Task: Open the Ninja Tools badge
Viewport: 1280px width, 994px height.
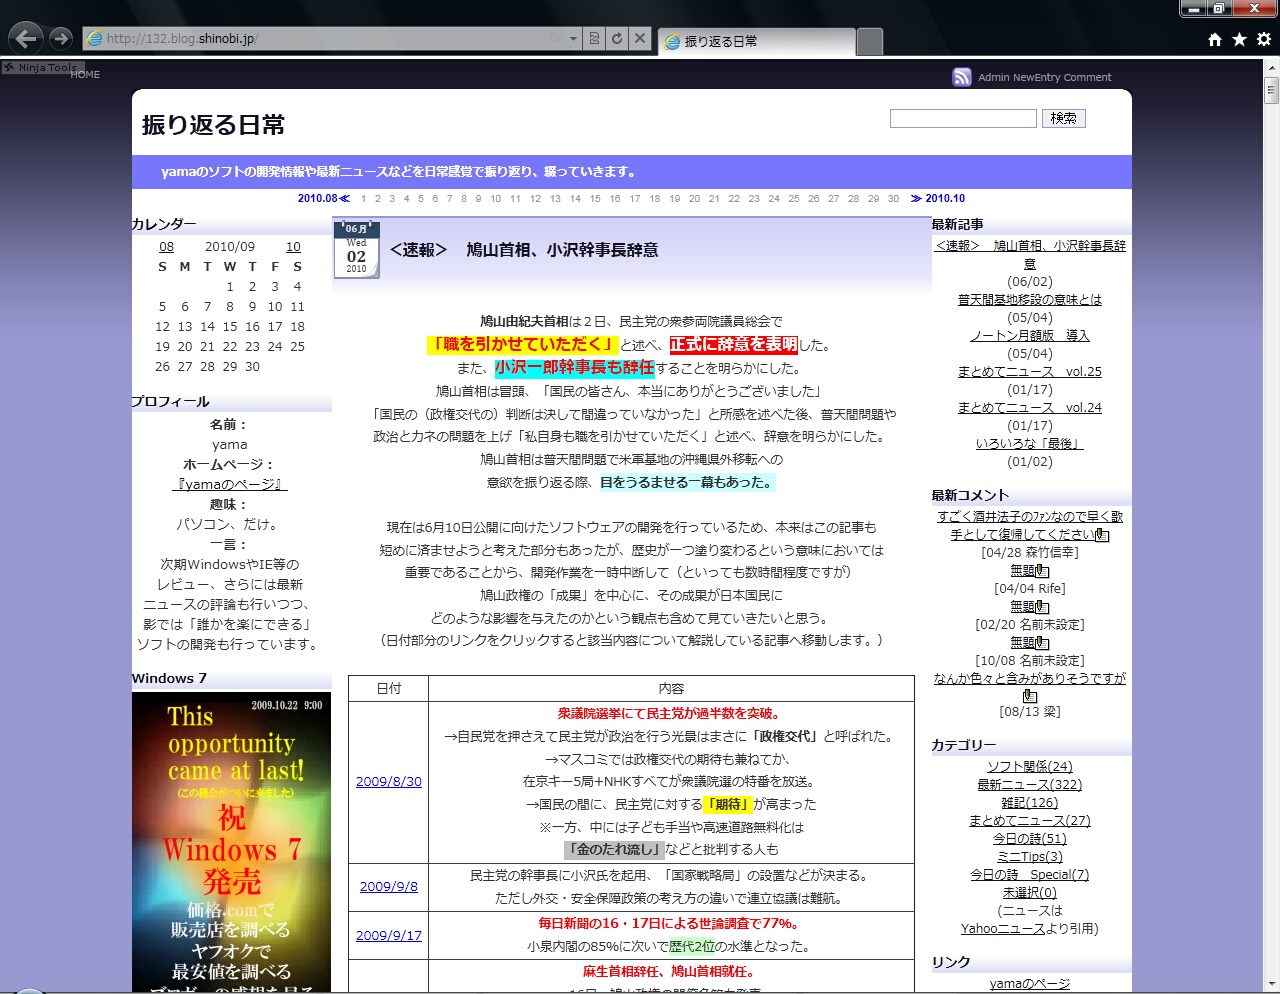Action: coord(40,67)
